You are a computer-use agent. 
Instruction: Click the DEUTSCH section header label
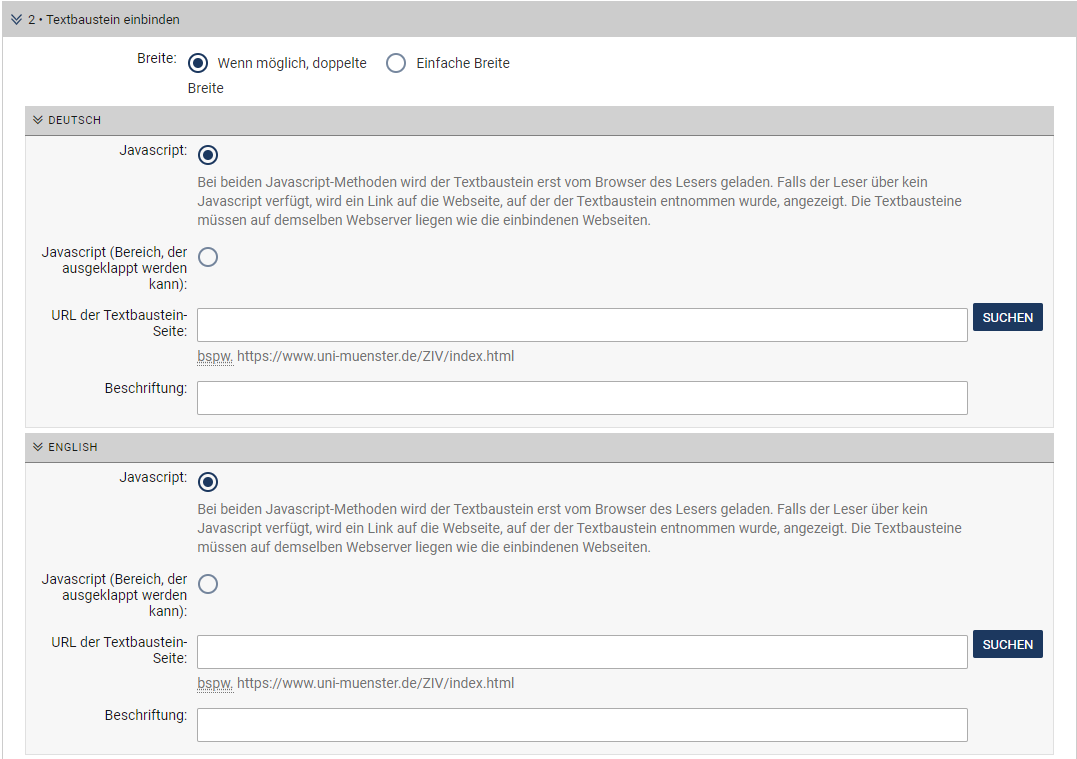coord(75,120)
